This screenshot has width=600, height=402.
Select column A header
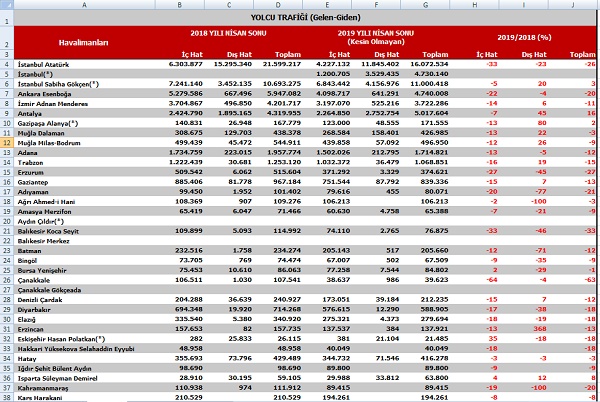(x=83, y=5)
